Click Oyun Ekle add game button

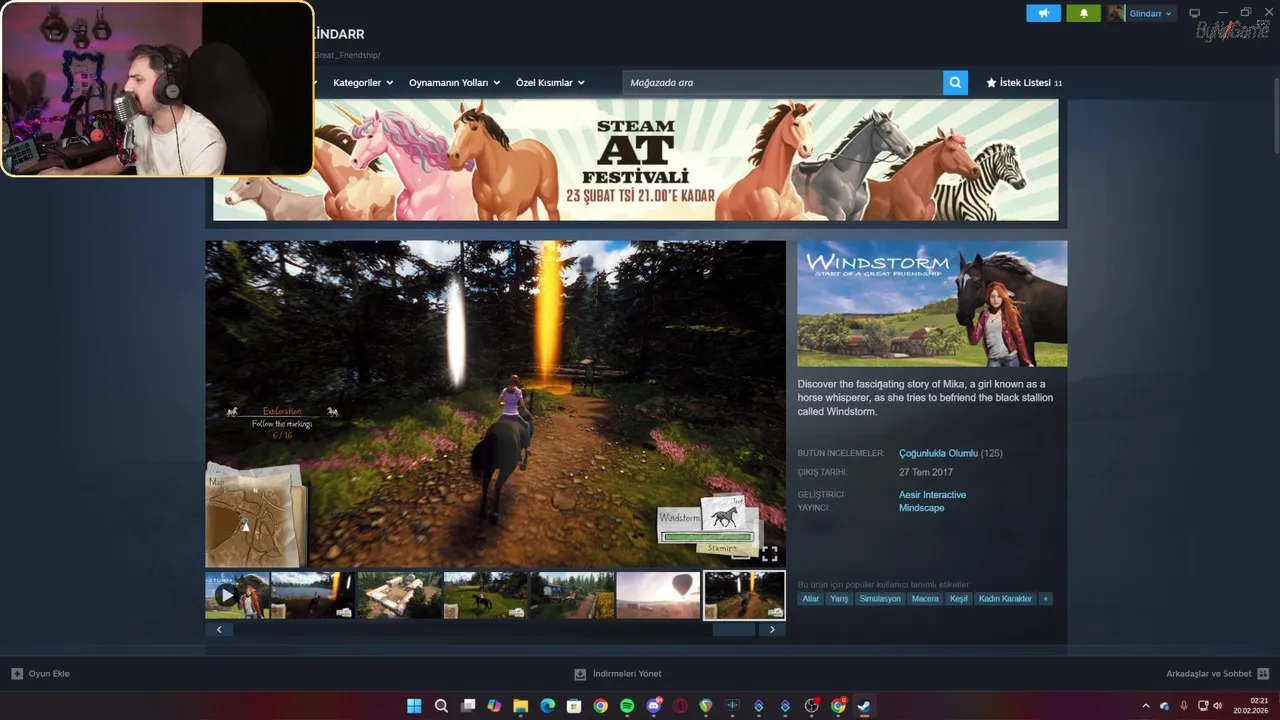point(41,674)
